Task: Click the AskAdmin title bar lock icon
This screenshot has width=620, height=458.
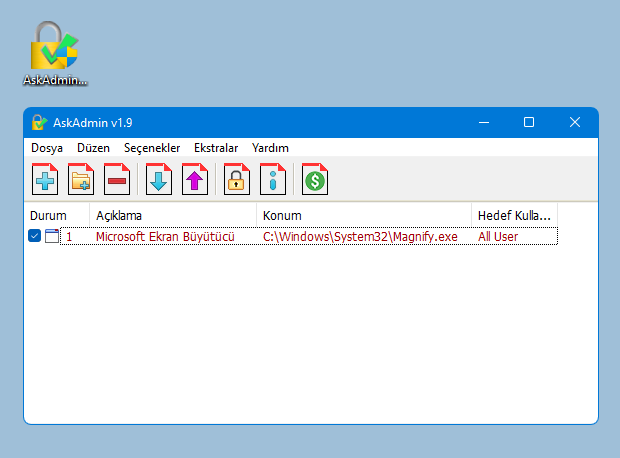Action: coord(39,123)
